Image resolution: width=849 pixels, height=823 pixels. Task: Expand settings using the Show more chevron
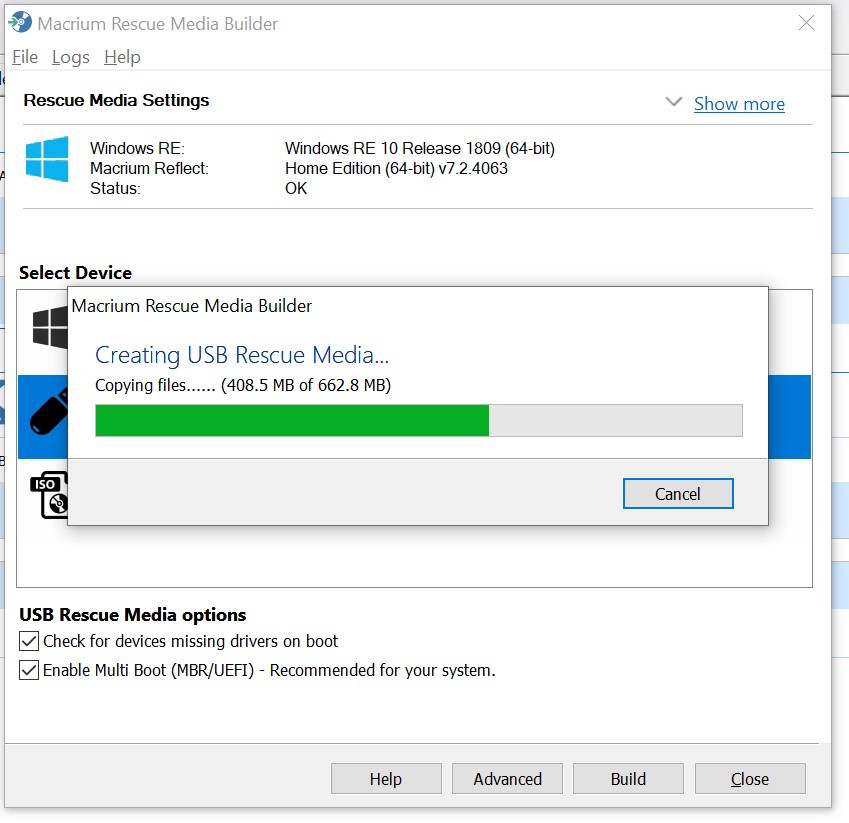click(674, 101)
